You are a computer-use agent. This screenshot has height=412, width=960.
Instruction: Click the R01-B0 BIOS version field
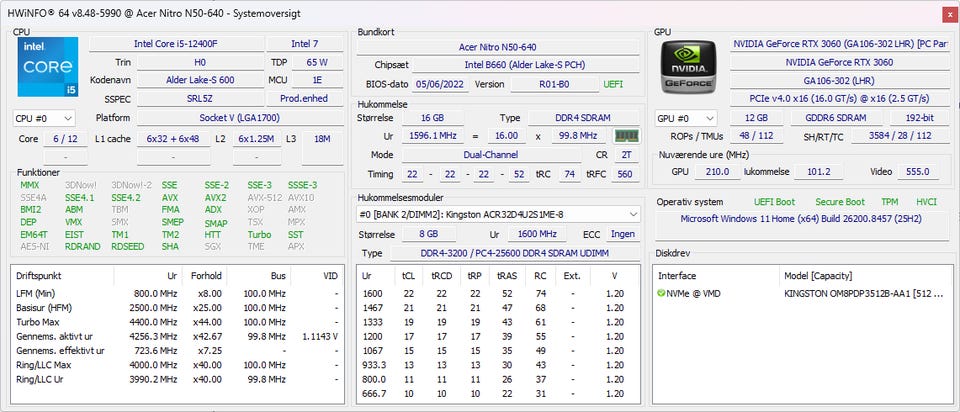(554, 84)
